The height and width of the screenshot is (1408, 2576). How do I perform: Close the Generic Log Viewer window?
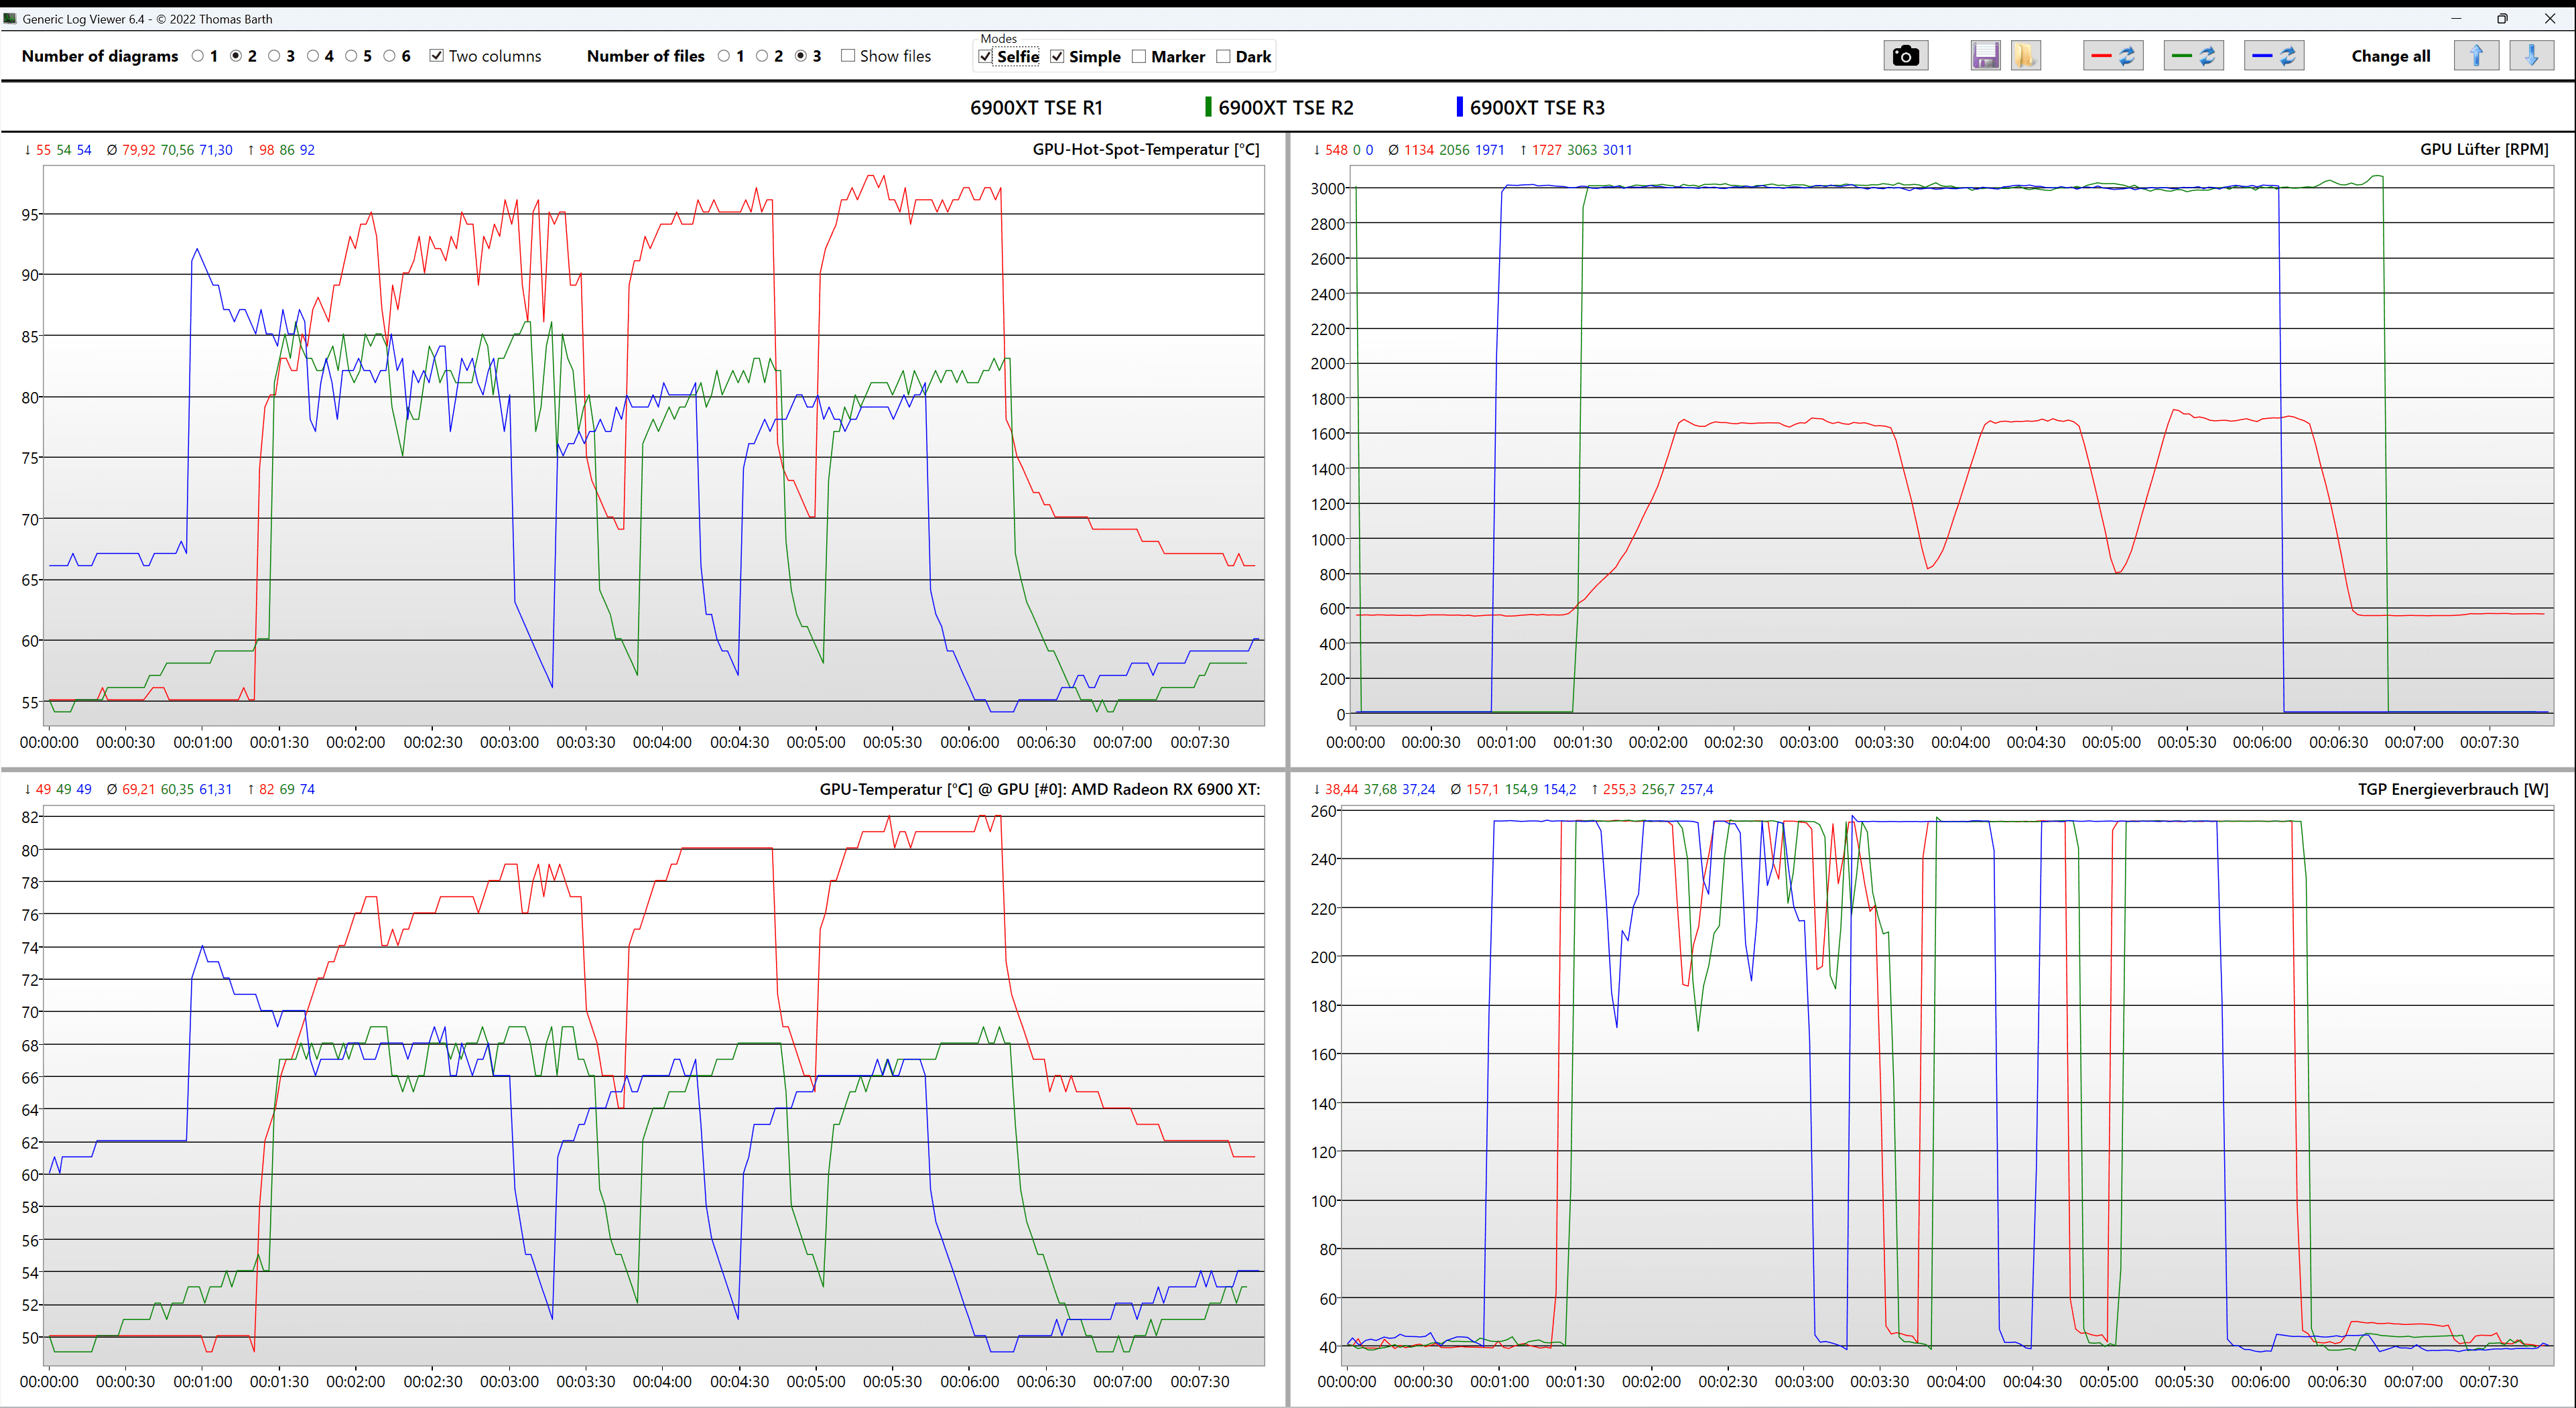coord(2549,18)
